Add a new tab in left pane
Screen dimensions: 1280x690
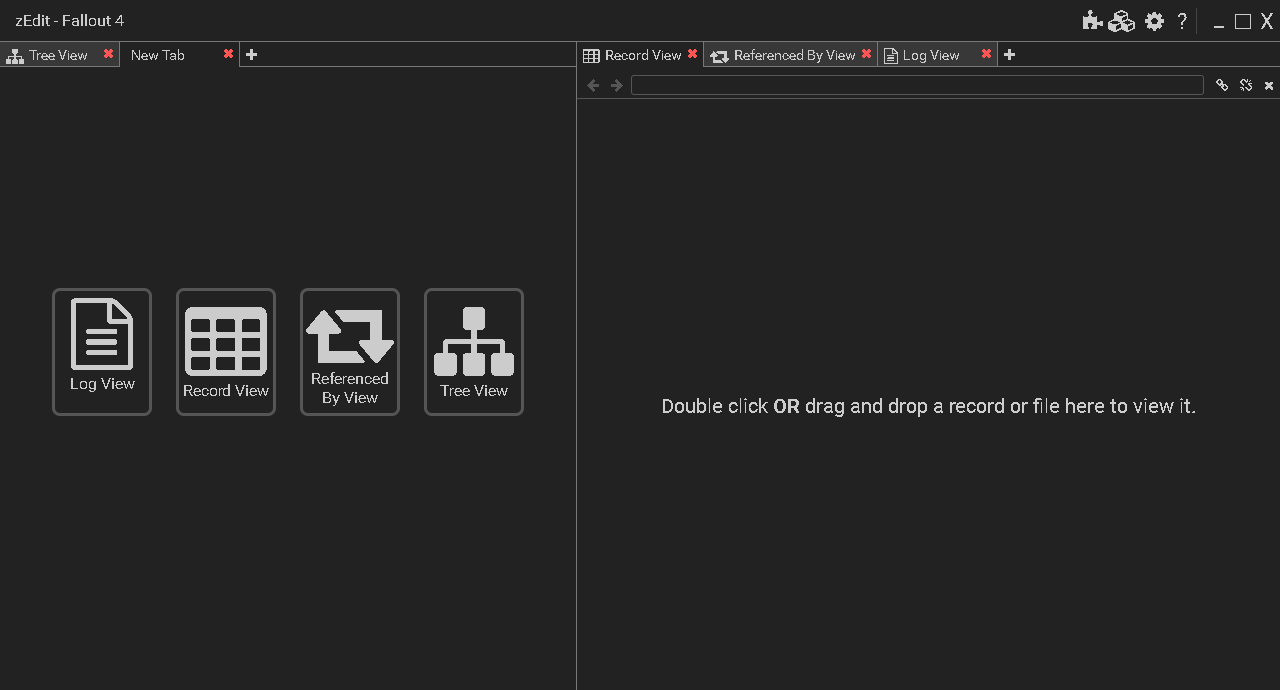pyautogui.click(x=252, y=55)
